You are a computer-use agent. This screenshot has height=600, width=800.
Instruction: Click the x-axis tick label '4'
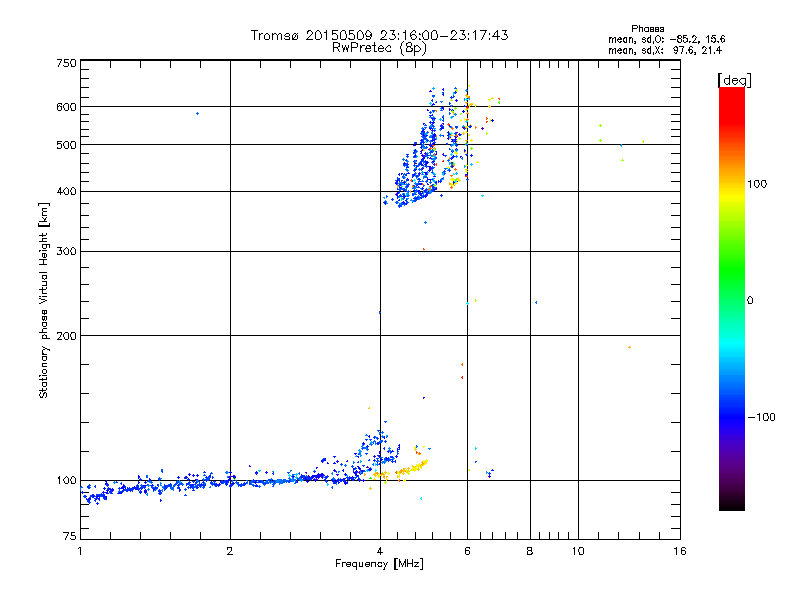coord(380,551)
